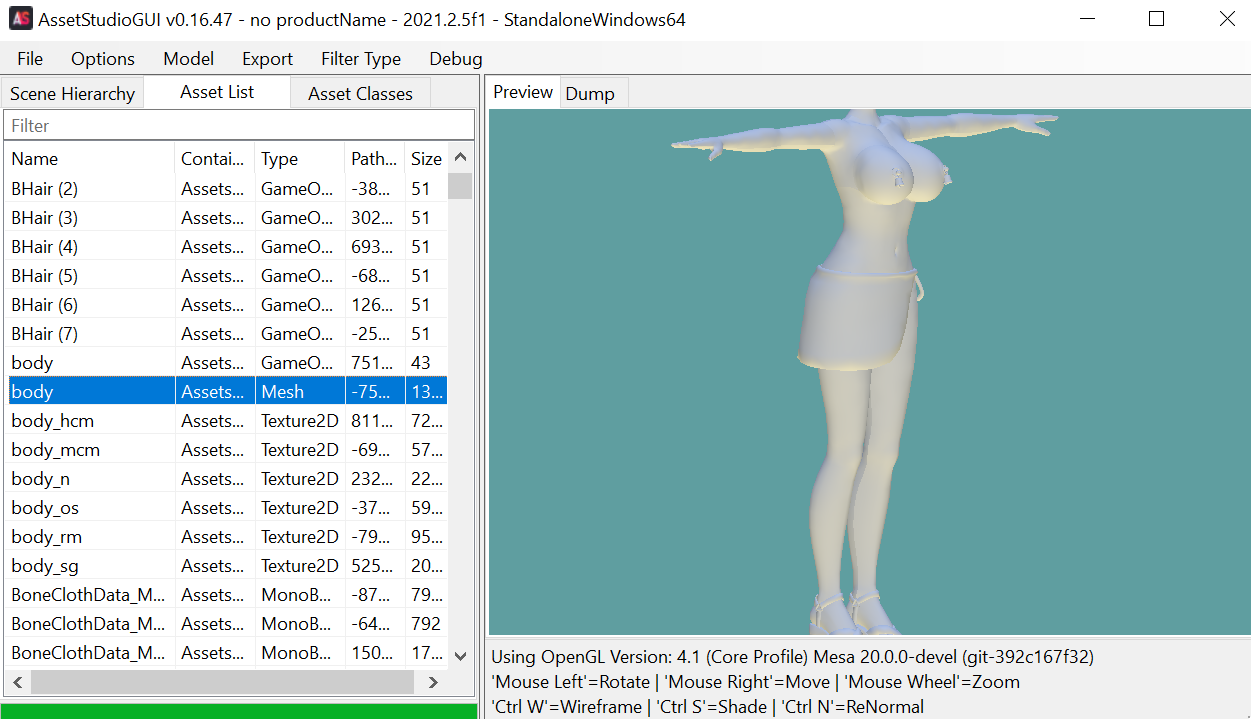Sort assets by Type column header
The width and height of the screenshot is (1251, 719).
coord(300,159)
